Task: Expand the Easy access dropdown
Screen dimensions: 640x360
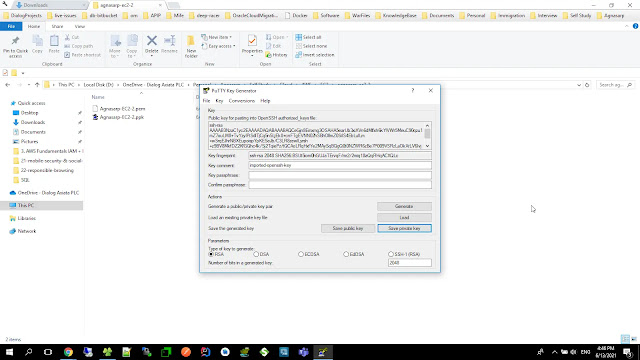Action: tap(234, 46)
